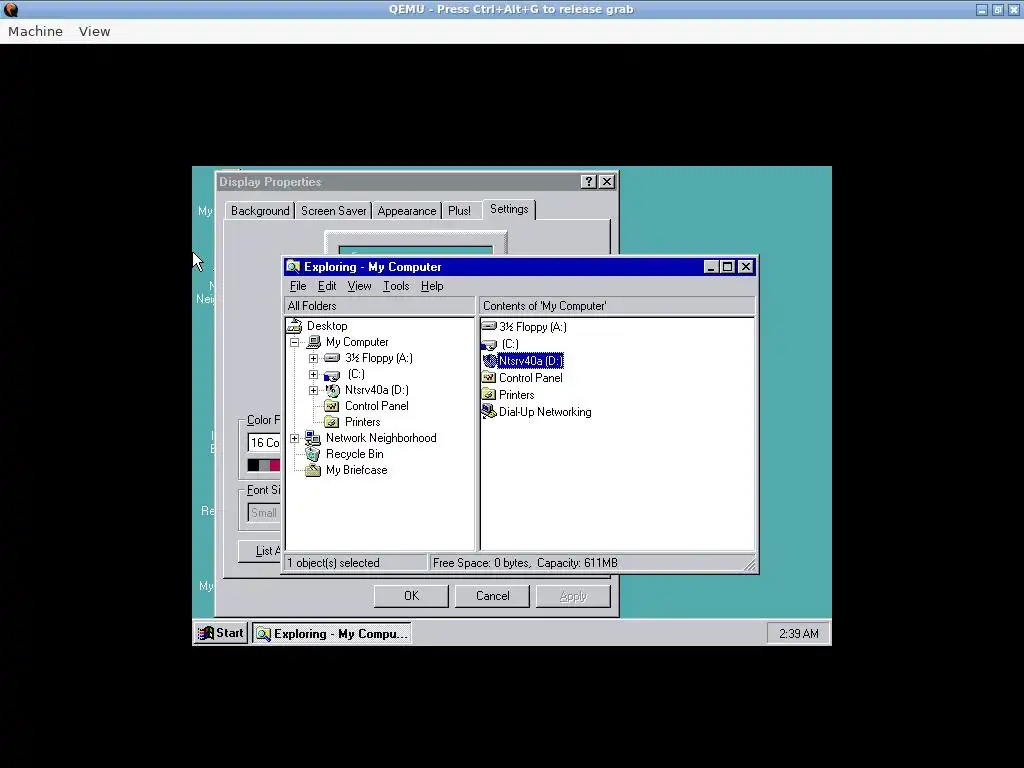Expand the Ntsrv40a (D:) tree node

coord(313,390)
